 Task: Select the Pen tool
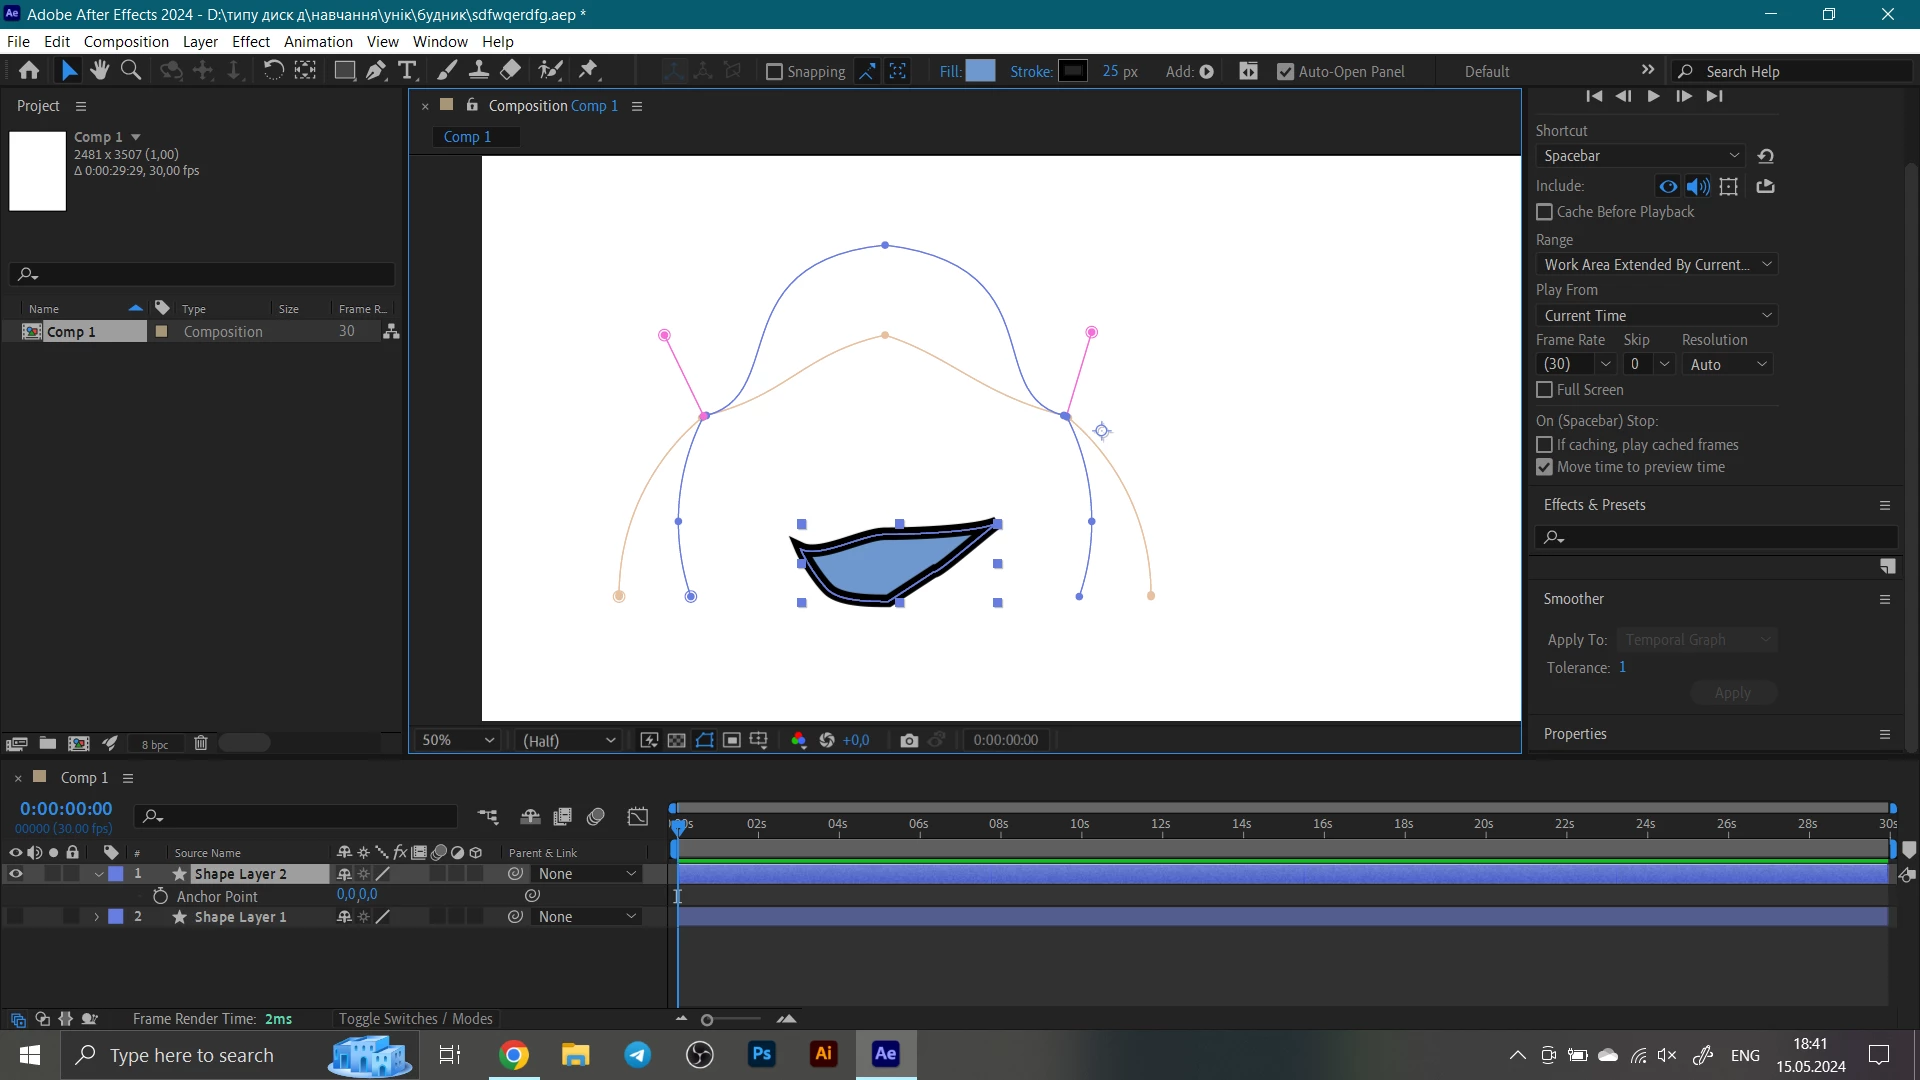pos(376,71)
